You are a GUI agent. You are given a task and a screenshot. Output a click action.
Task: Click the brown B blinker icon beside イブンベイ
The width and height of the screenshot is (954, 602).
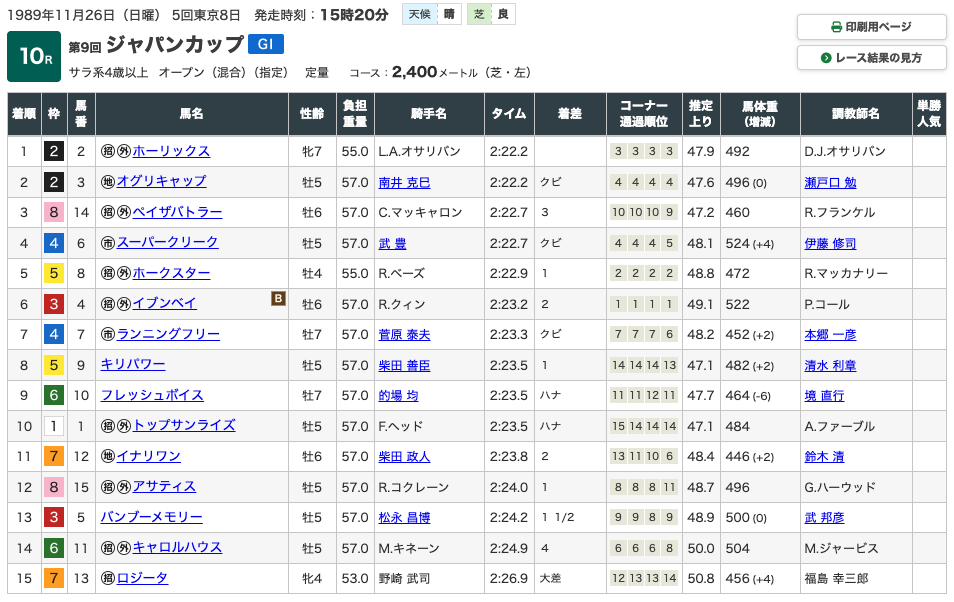(279, 297)
